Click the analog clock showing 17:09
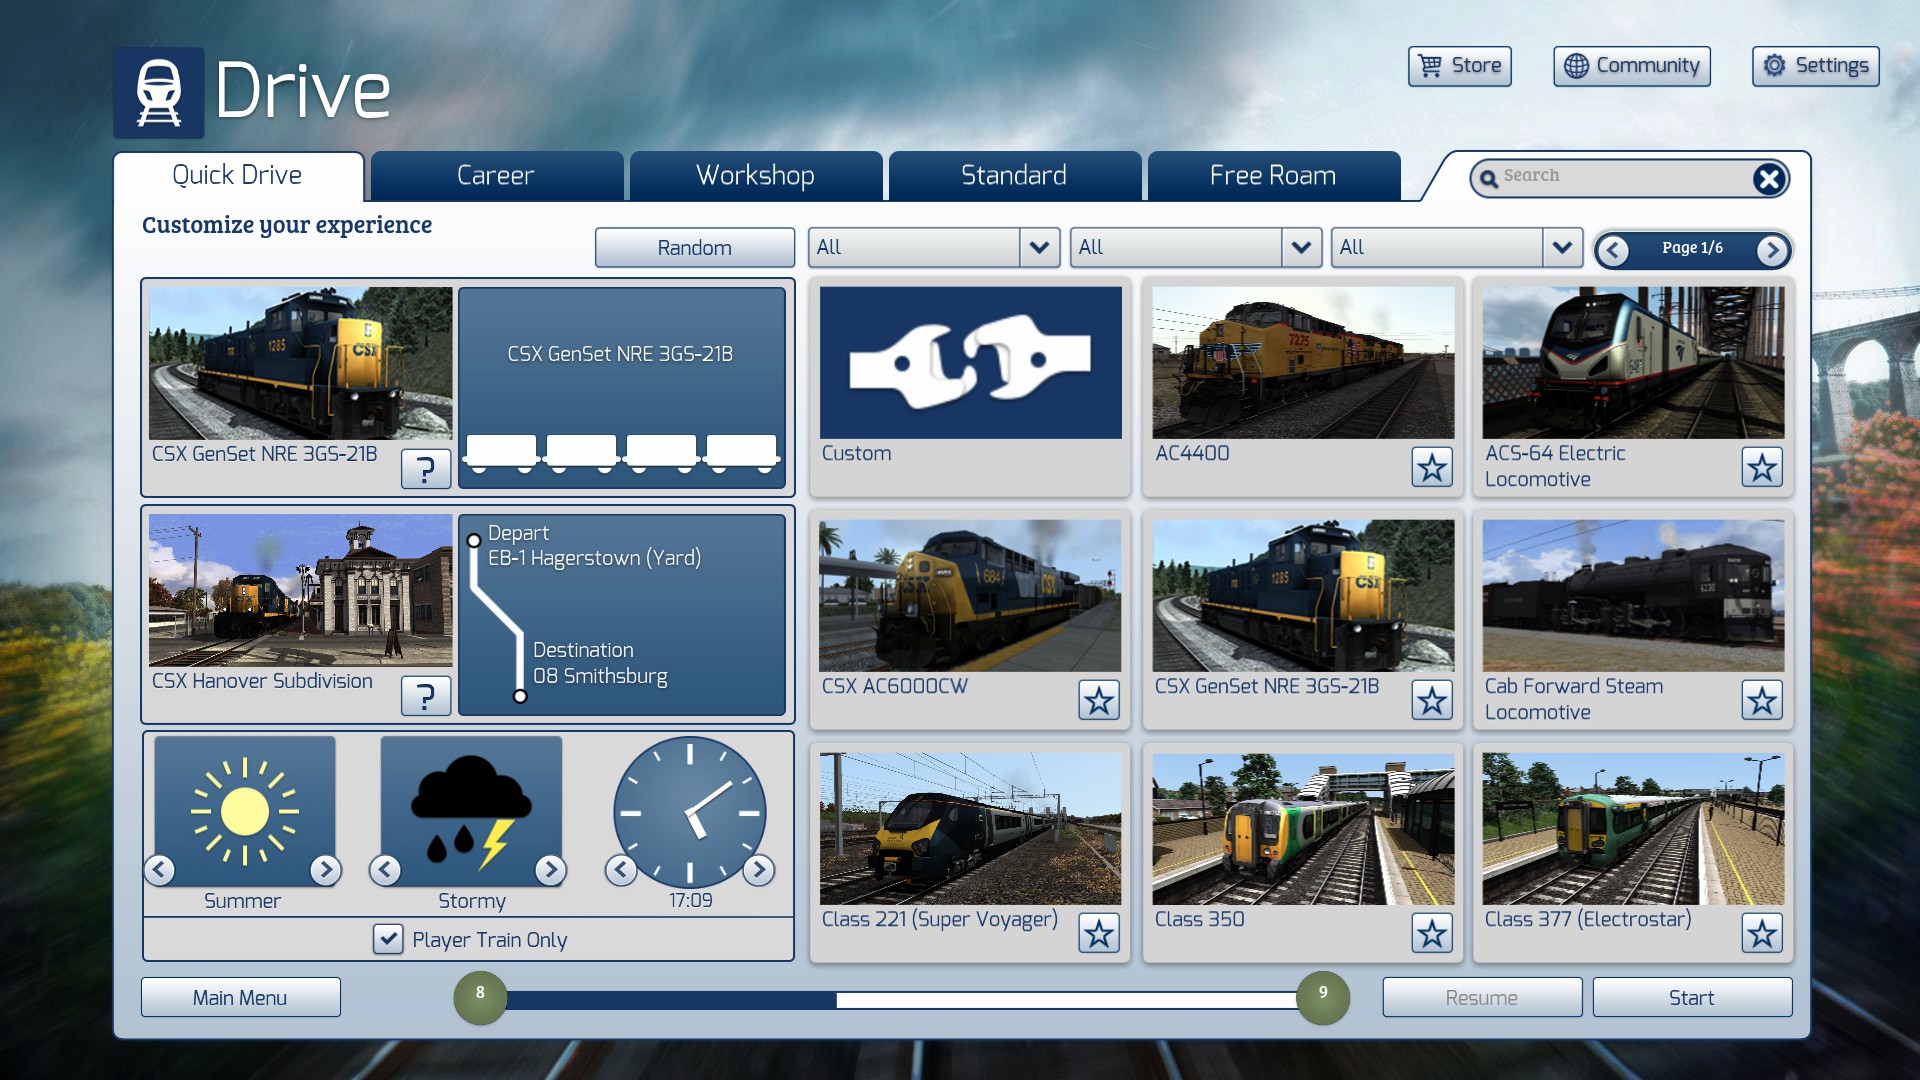 [x=690, y=812]
